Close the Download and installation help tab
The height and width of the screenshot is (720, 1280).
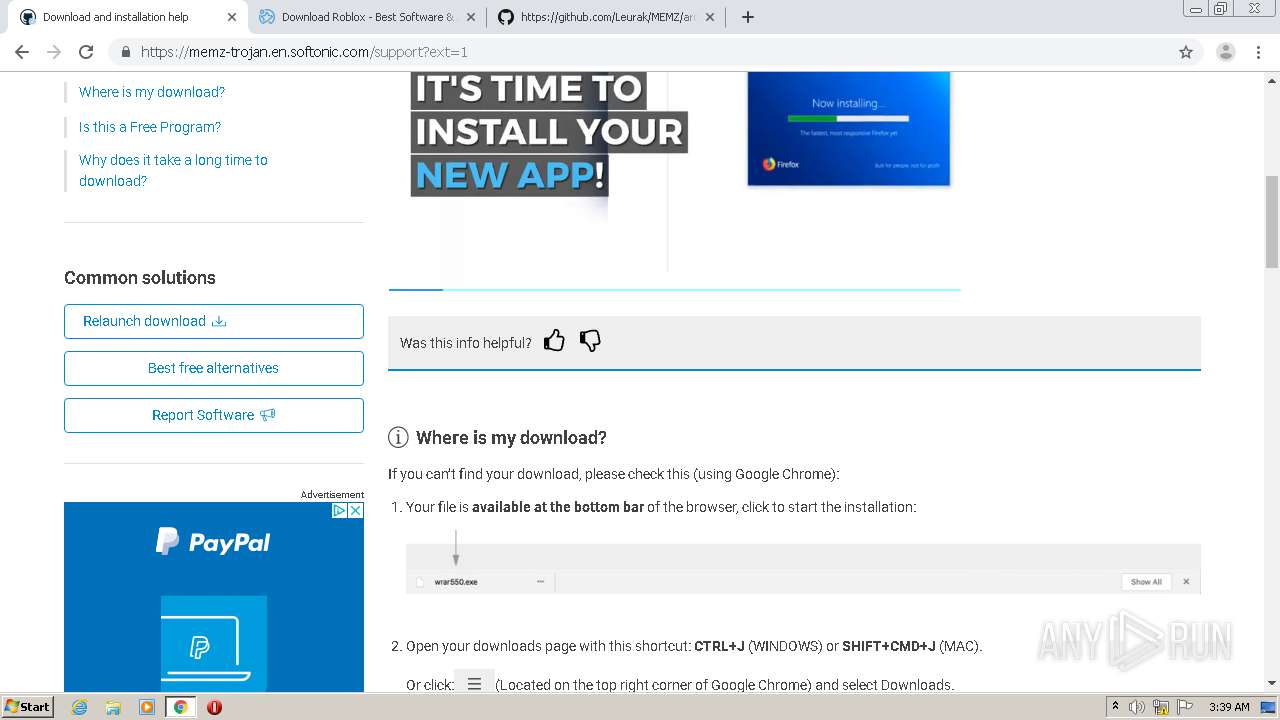click(x=232, y=17)
